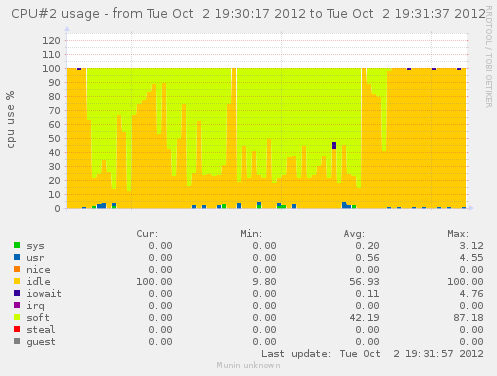Click the CPU#2 usage graph title
Screen dimensions: 497x376
tap(248, 14)
